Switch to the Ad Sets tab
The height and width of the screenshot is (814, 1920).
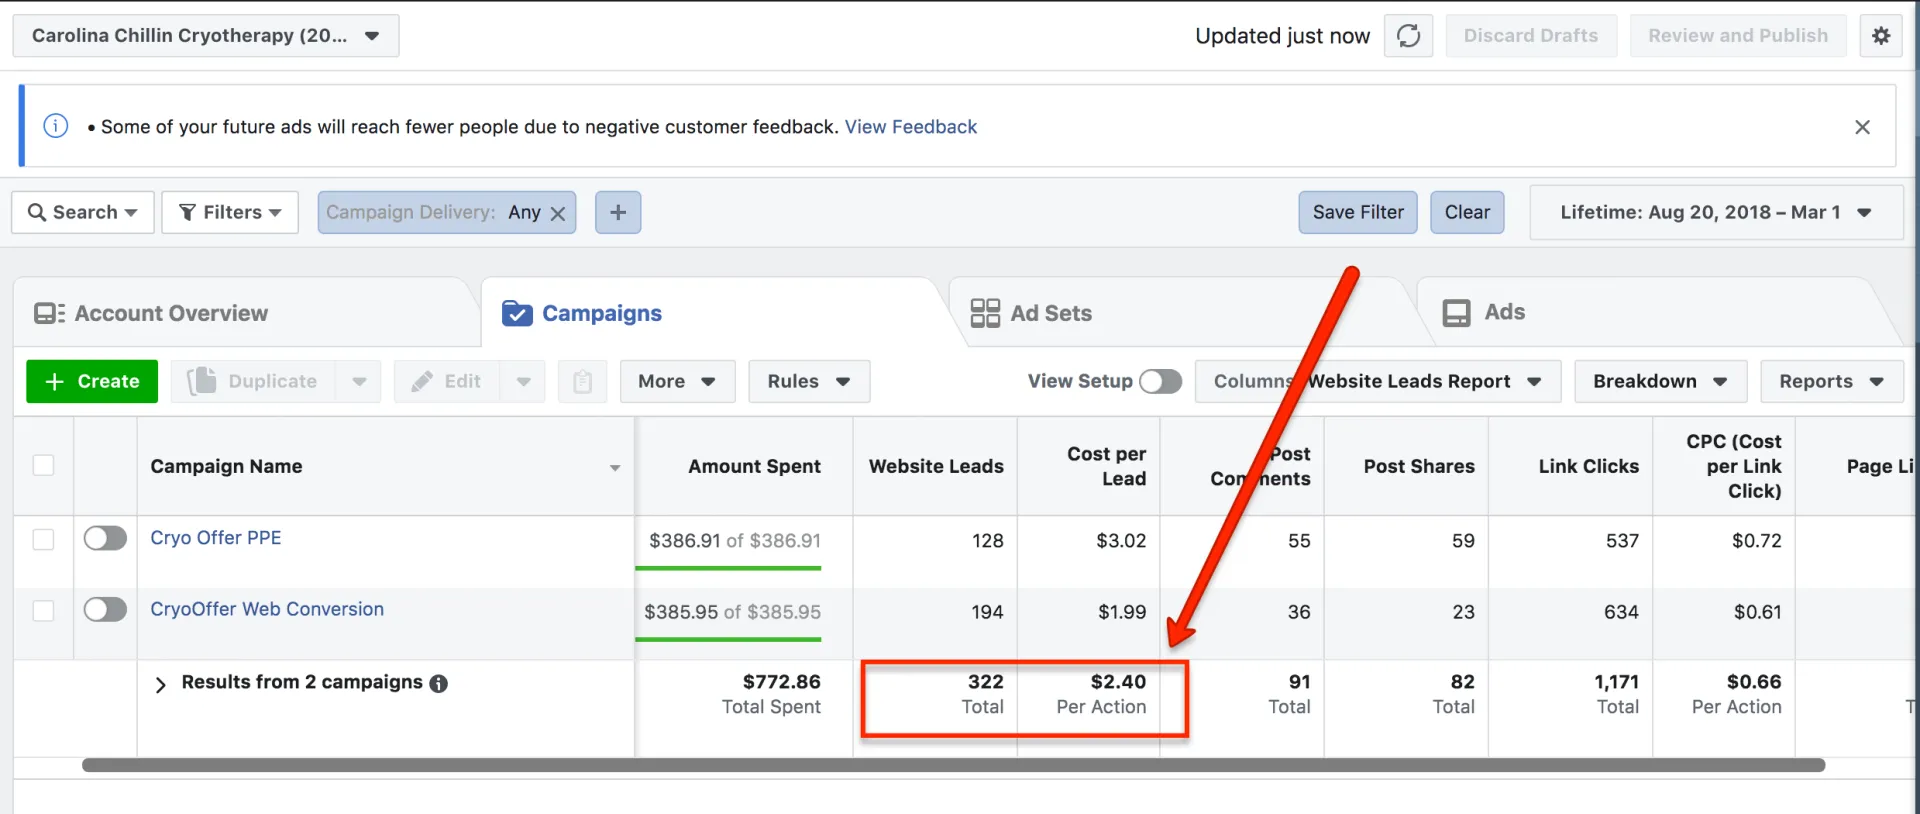point(1032,313)
